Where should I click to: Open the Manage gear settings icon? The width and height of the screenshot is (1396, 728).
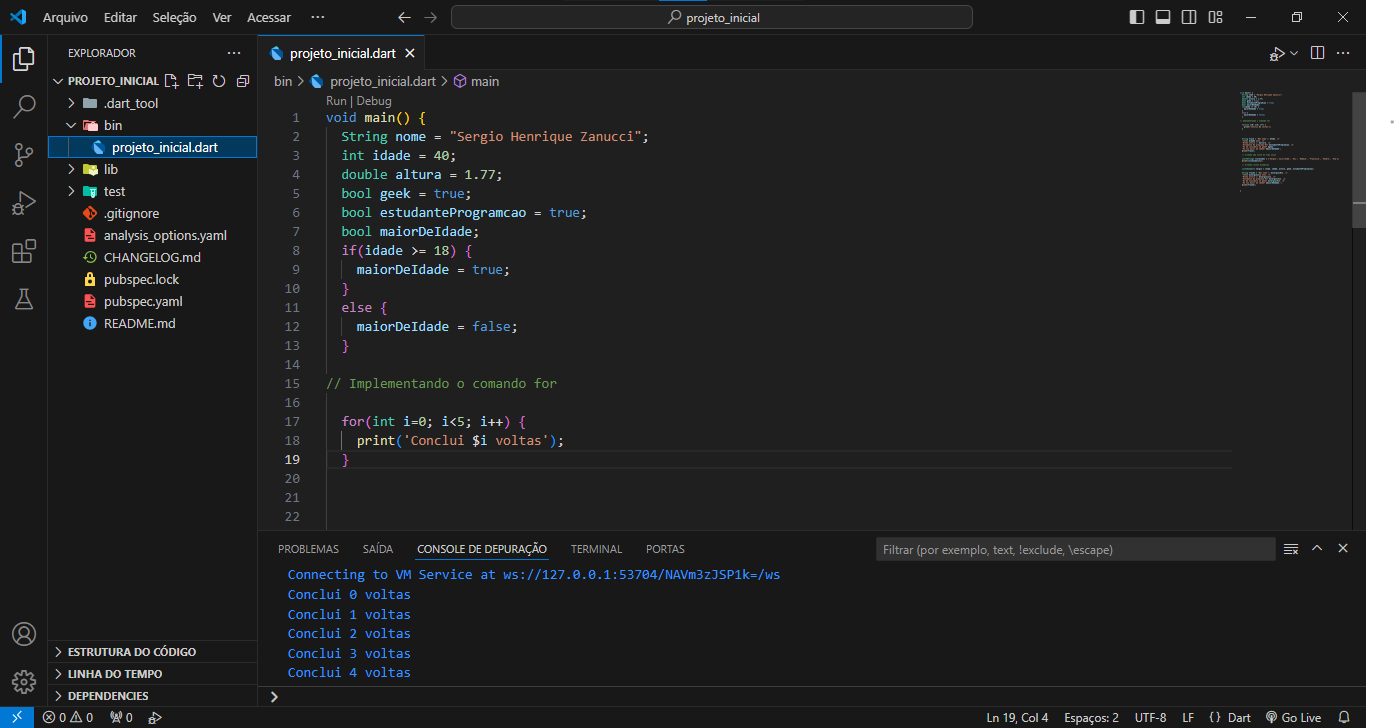click(24, 682)
